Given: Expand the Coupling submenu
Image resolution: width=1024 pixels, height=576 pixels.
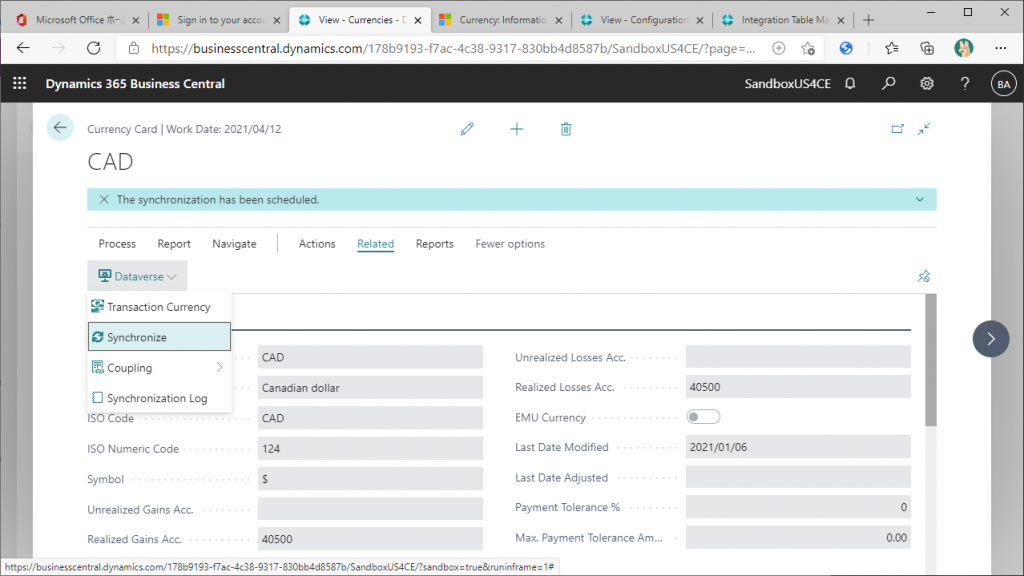Looking at the screenshot, I should click(159, 368).
